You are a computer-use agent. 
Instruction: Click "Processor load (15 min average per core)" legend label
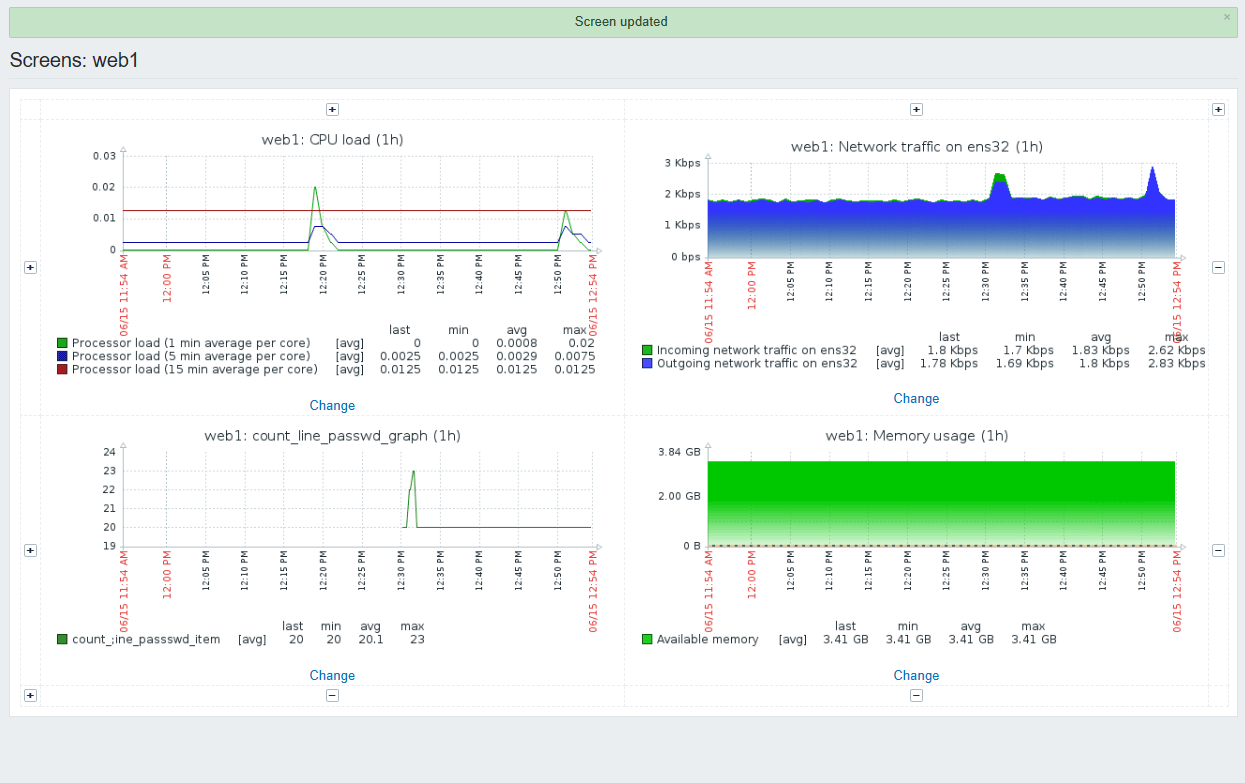coord(195,369)
